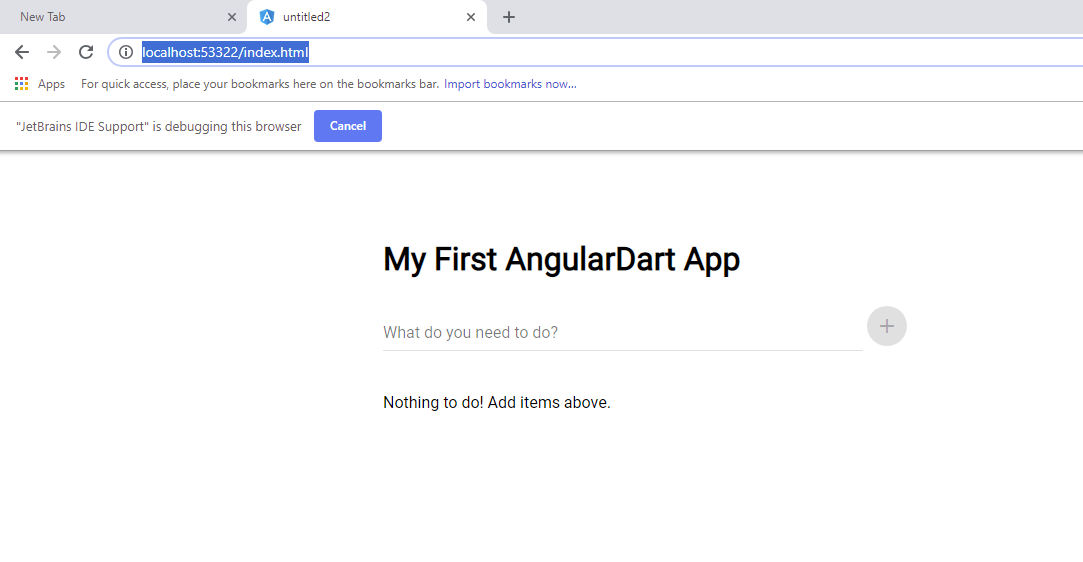
Task: Switch to the New Tab tab
Action: tap(123, 17)
